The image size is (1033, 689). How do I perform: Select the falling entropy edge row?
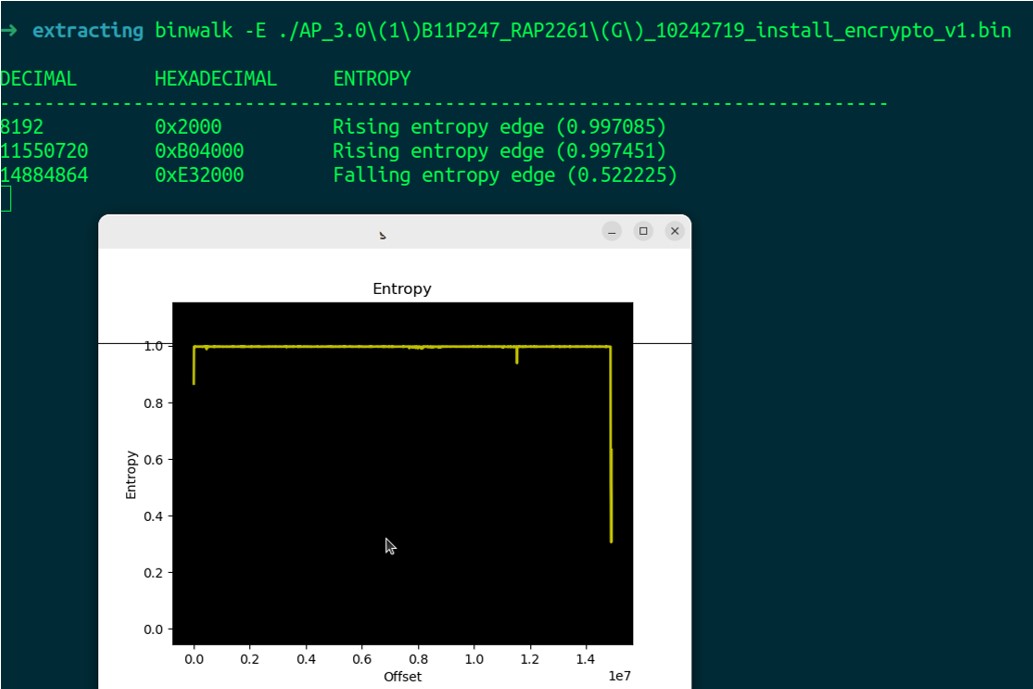(300, 175)
